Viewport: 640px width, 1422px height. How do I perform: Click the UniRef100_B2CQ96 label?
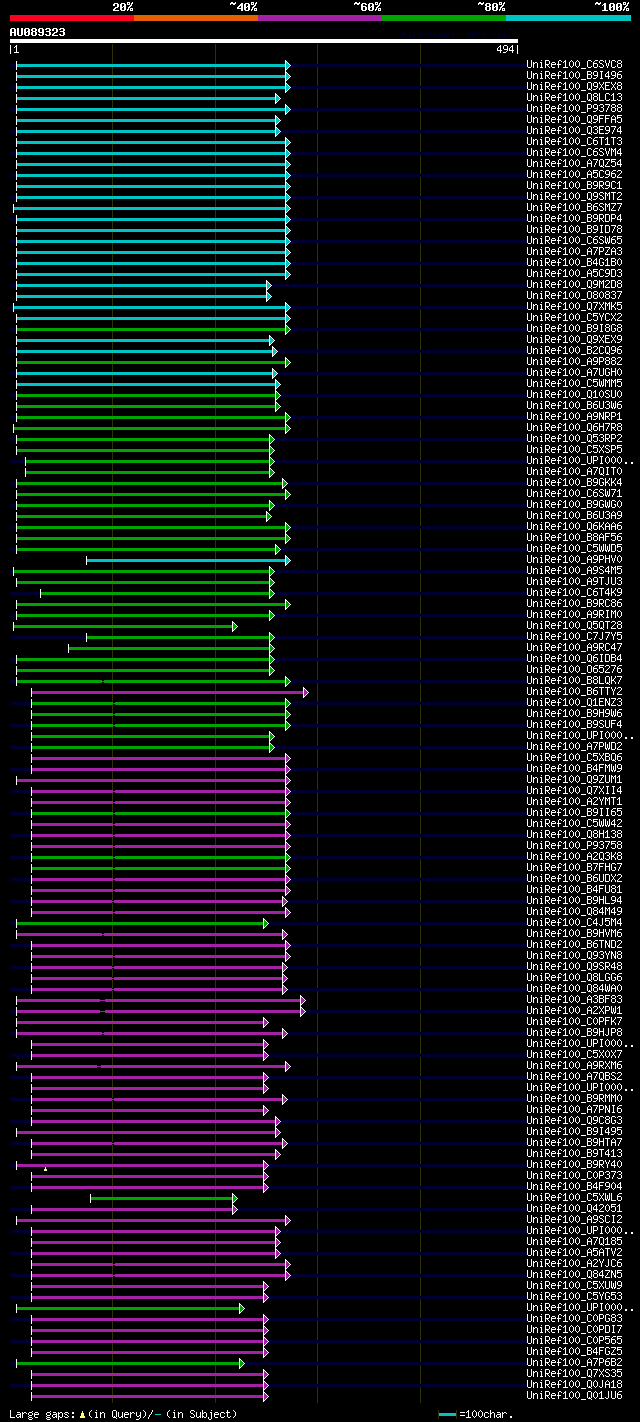[x=574, y=350]
